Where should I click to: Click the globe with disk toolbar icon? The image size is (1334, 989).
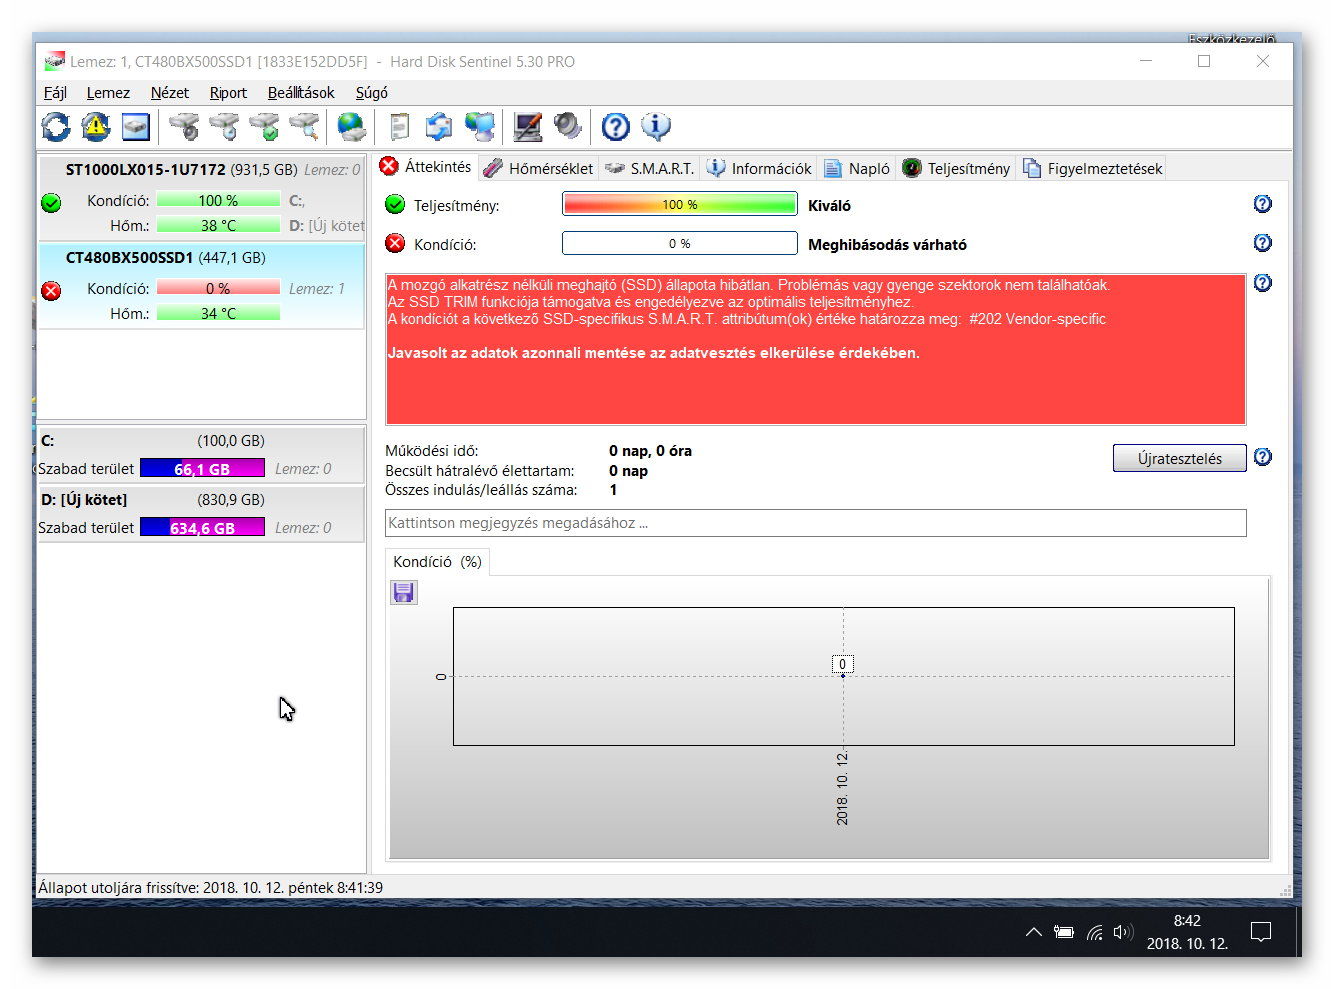pyautogui.click(x=351, y=127)
